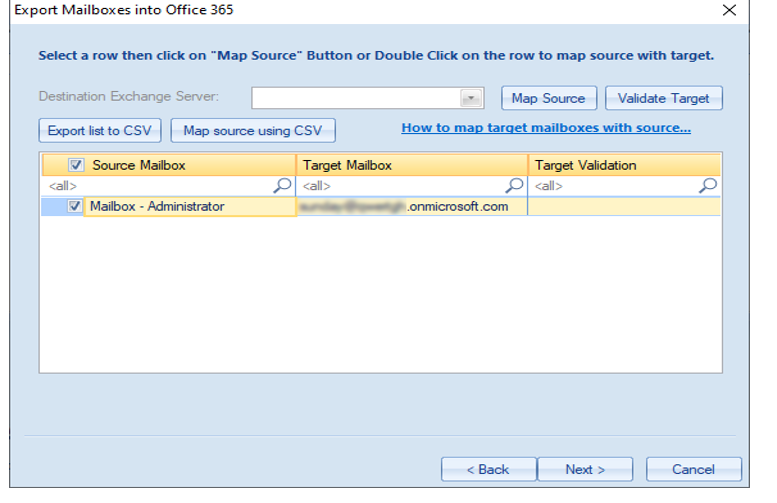Proceed with the Next > button
Viewport: 777px width, 503px height.
coord(585,469)
